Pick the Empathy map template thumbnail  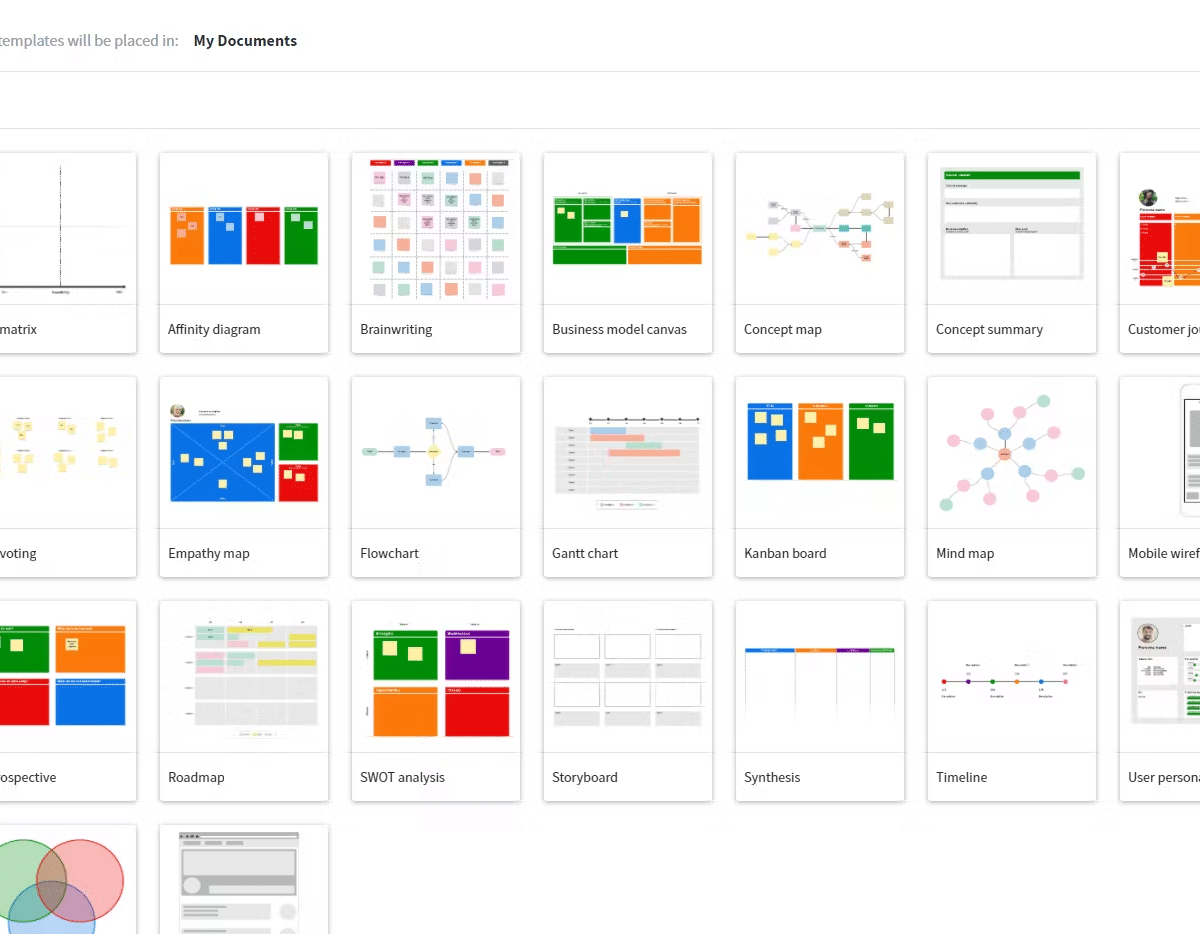click(x=244, y=453)
